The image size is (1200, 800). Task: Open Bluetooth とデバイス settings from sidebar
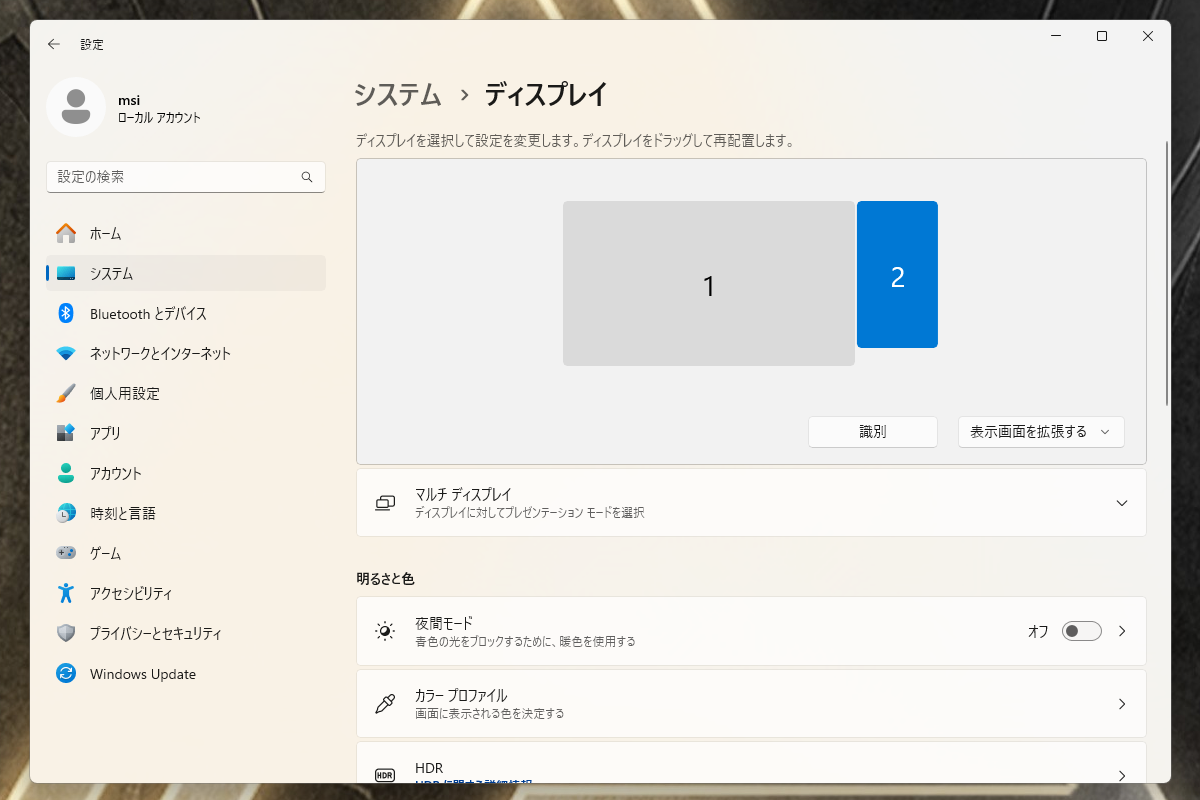(x=150, y=313)
